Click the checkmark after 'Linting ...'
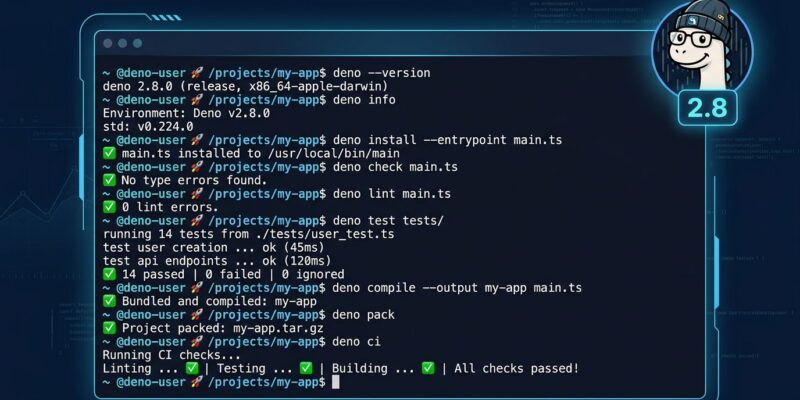 pyautogui.click(x=192, y=368)
